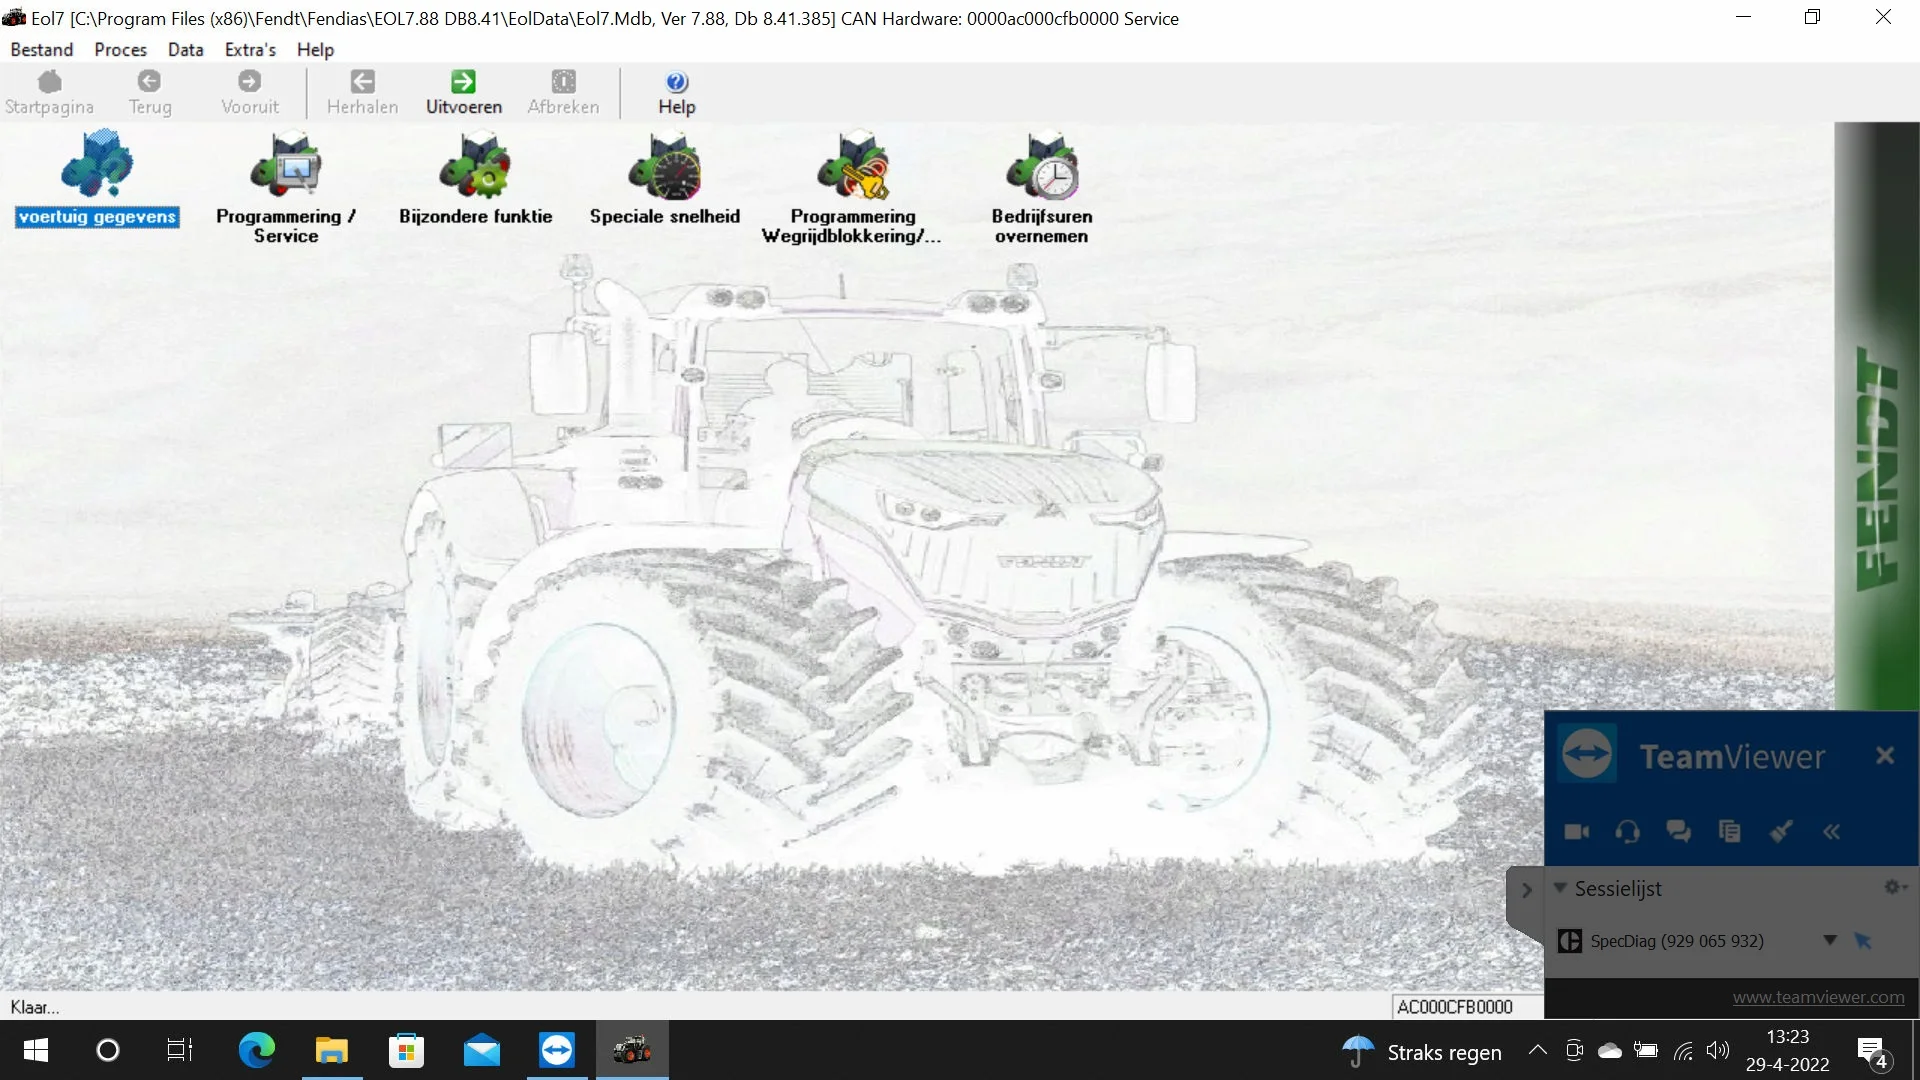Viewport: 1920px width, 1080px height.
Task: Collapse the Sessielijst section
Action: tap(1560, 888)
